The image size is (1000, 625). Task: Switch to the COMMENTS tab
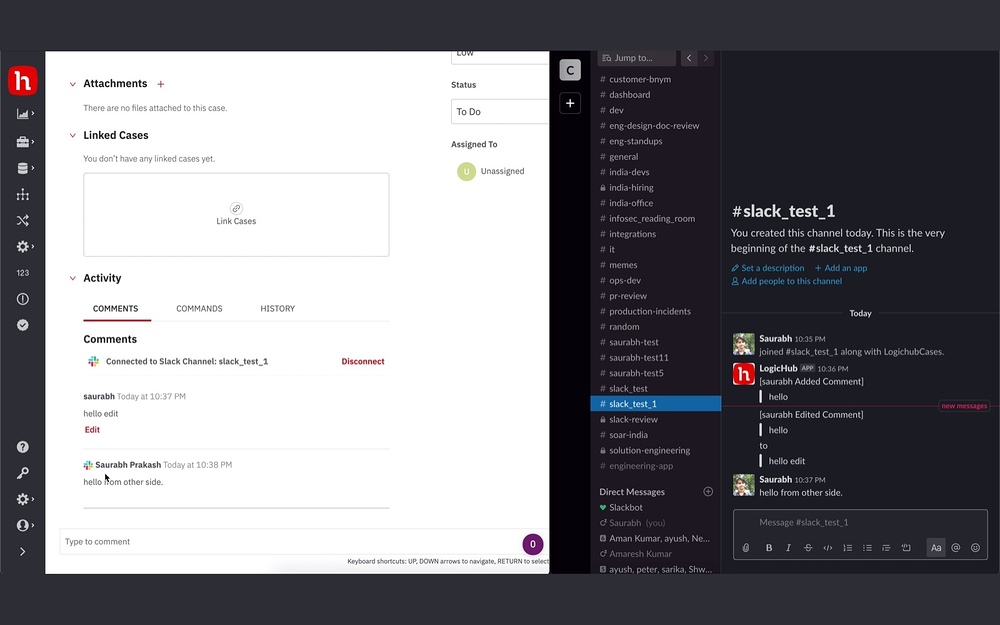(115, 309)
